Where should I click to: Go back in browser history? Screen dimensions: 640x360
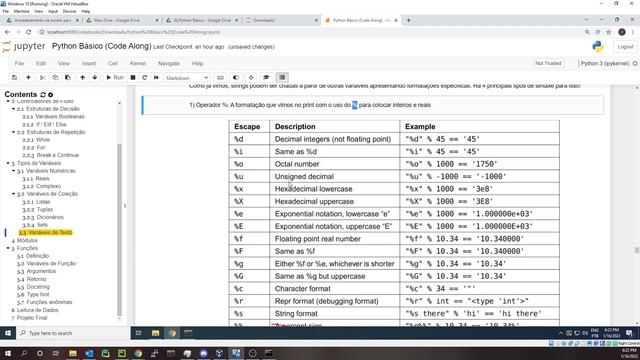coord(7,32)
